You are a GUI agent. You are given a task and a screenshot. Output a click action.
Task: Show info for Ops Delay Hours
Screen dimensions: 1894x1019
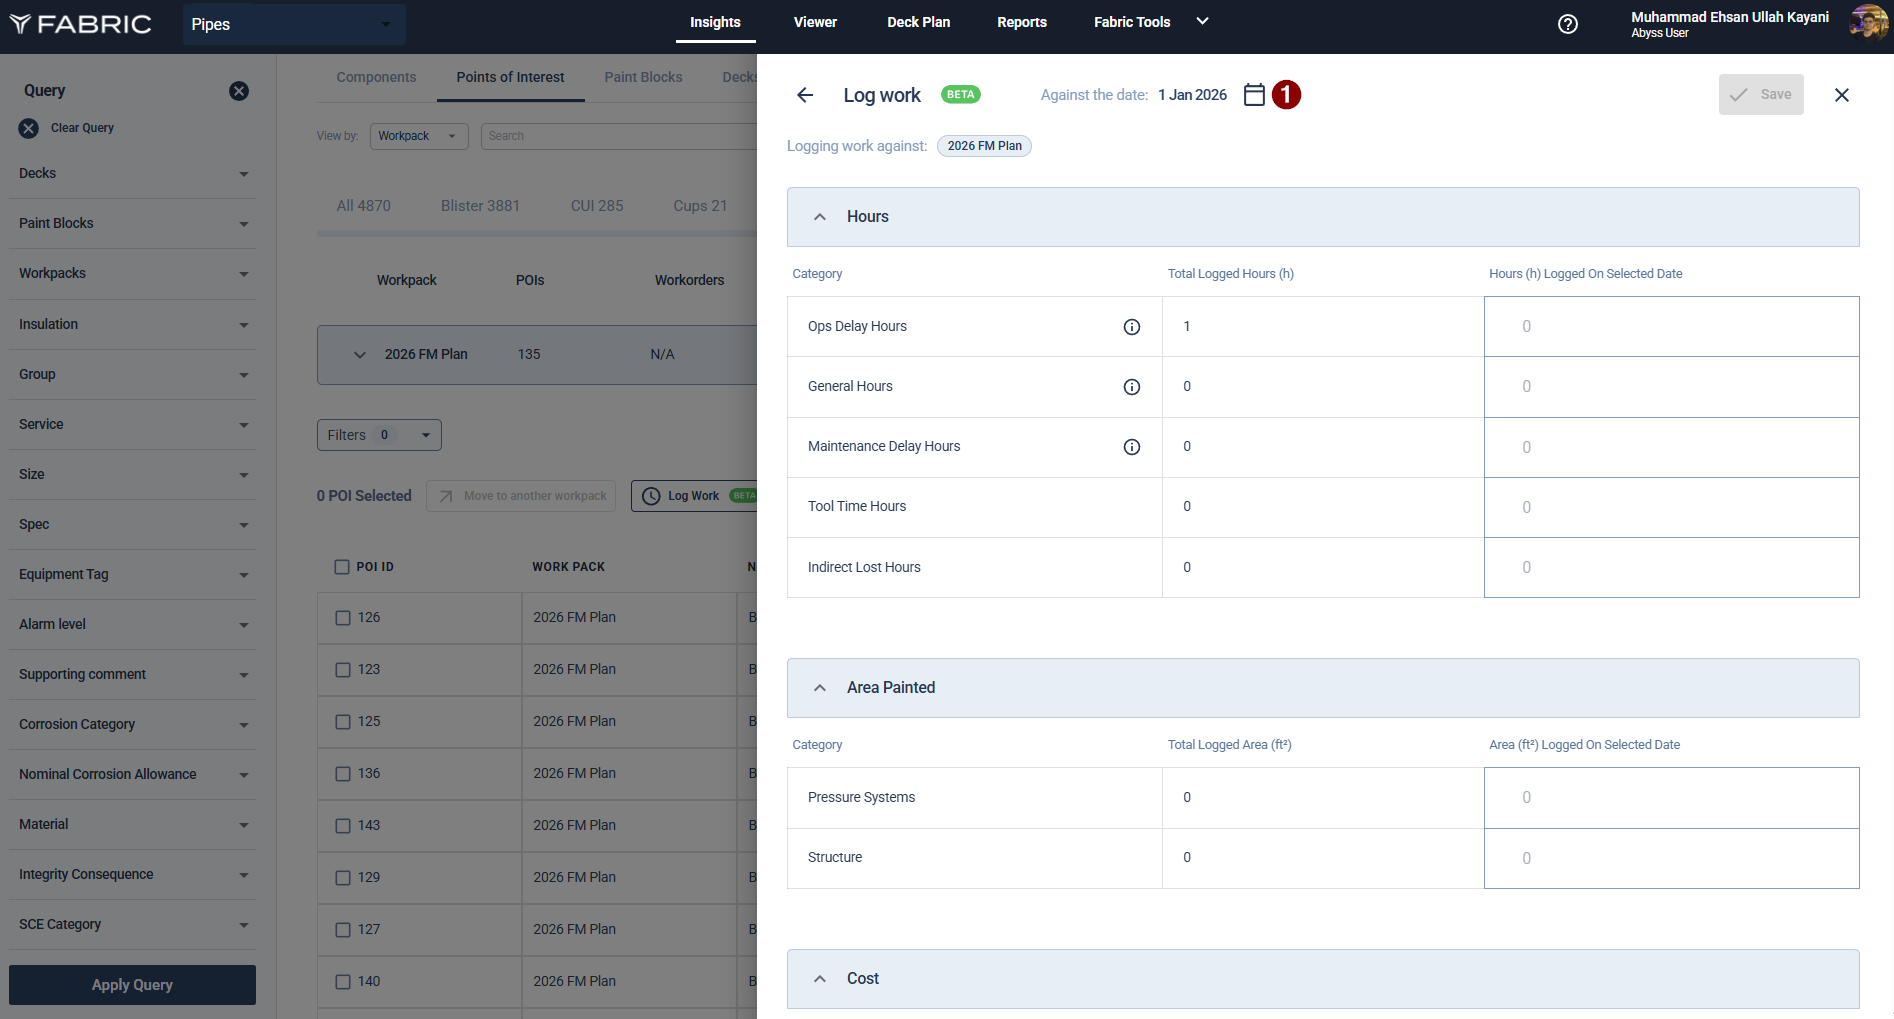click(1131, 327)
